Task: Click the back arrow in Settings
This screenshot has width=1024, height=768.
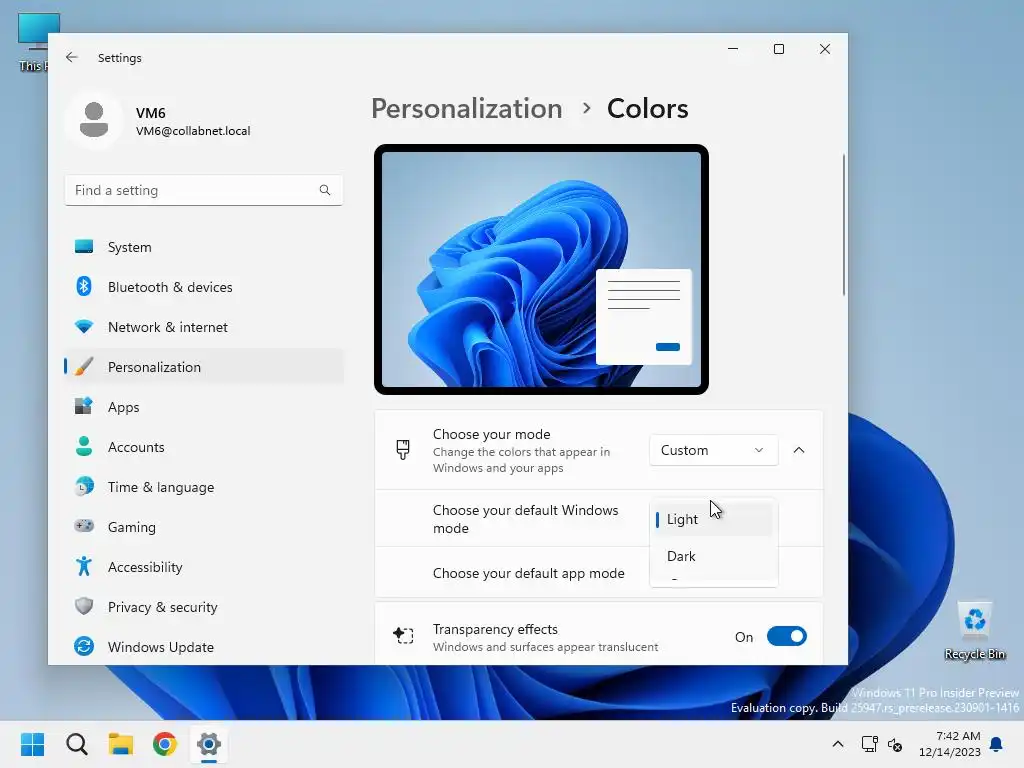Action: click(72, 57)
